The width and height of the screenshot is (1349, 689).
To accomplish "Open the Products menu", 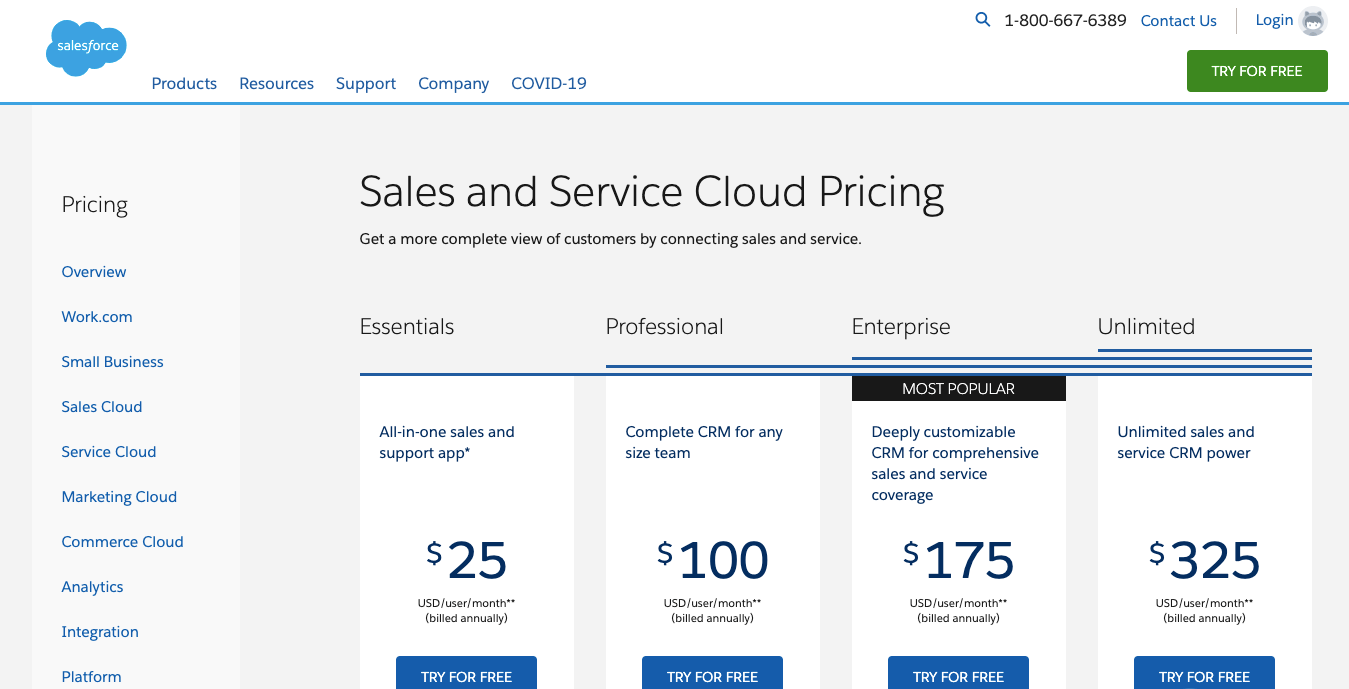I will tap(184, 84).
